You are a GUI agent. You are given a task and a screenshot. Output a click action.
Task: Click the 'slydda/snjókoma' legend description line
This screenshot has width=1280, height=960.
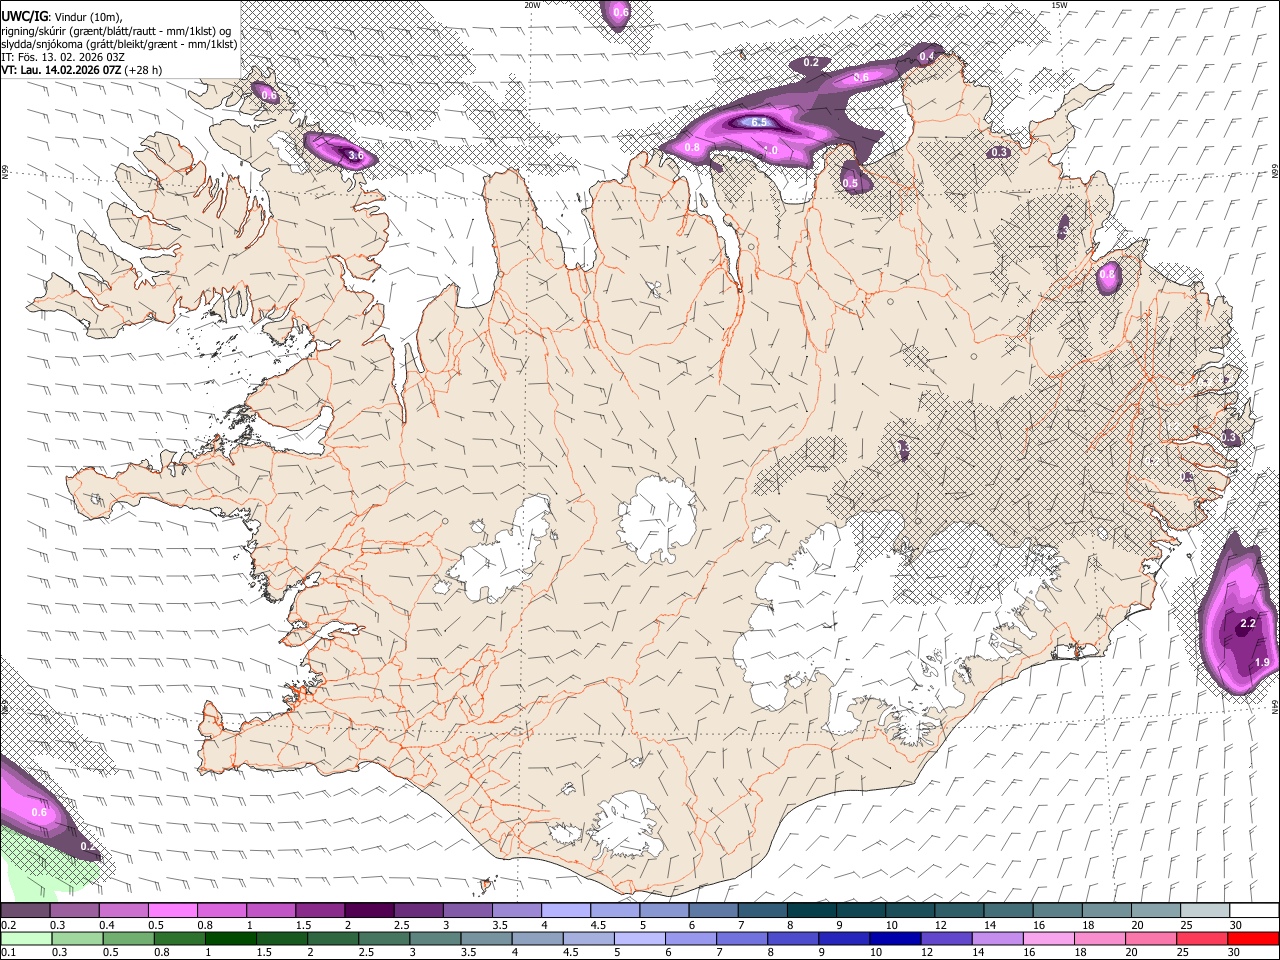point(119,44)
